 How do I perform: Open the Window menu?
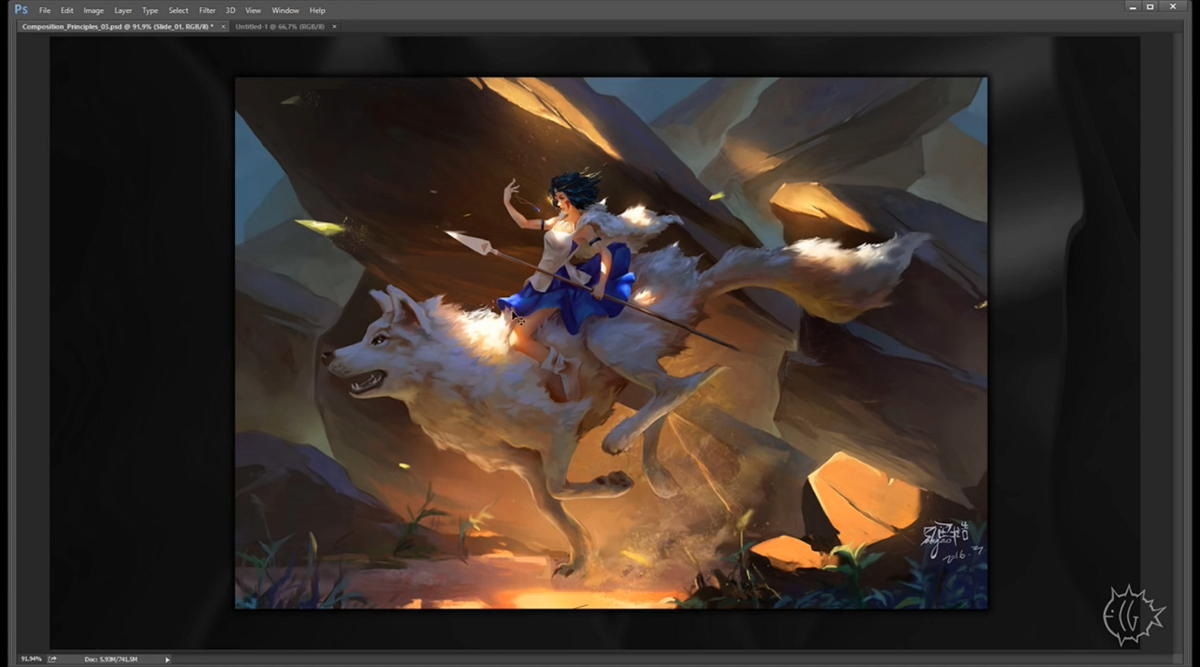[x=285, y=10]
